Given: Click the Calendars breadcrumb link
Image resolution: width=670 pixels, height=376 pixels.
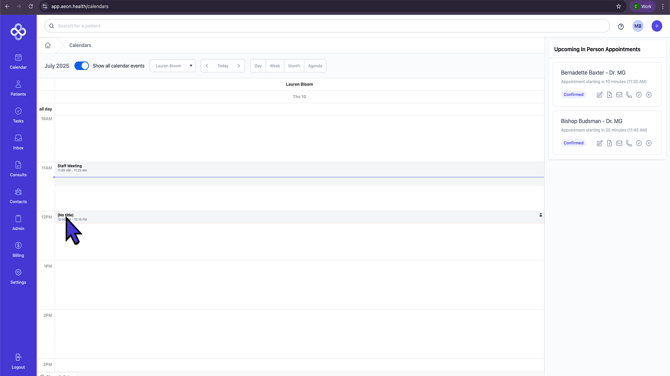Looking at the screenshot, I should pos(80,45).
